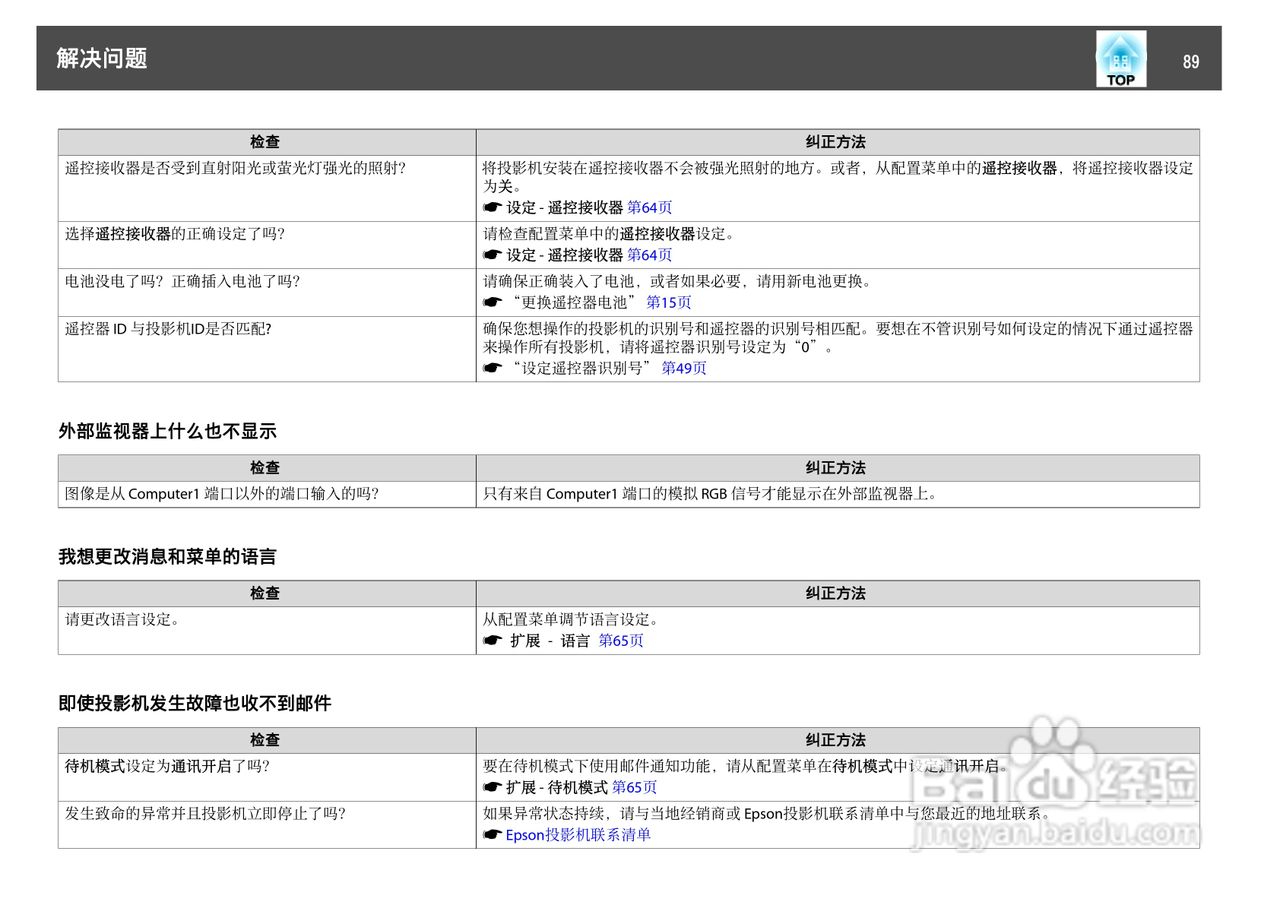Click cell “发生致命的异常并且投影机立即停止了吗?”
Screen dimensions: 1280x905
267,825
